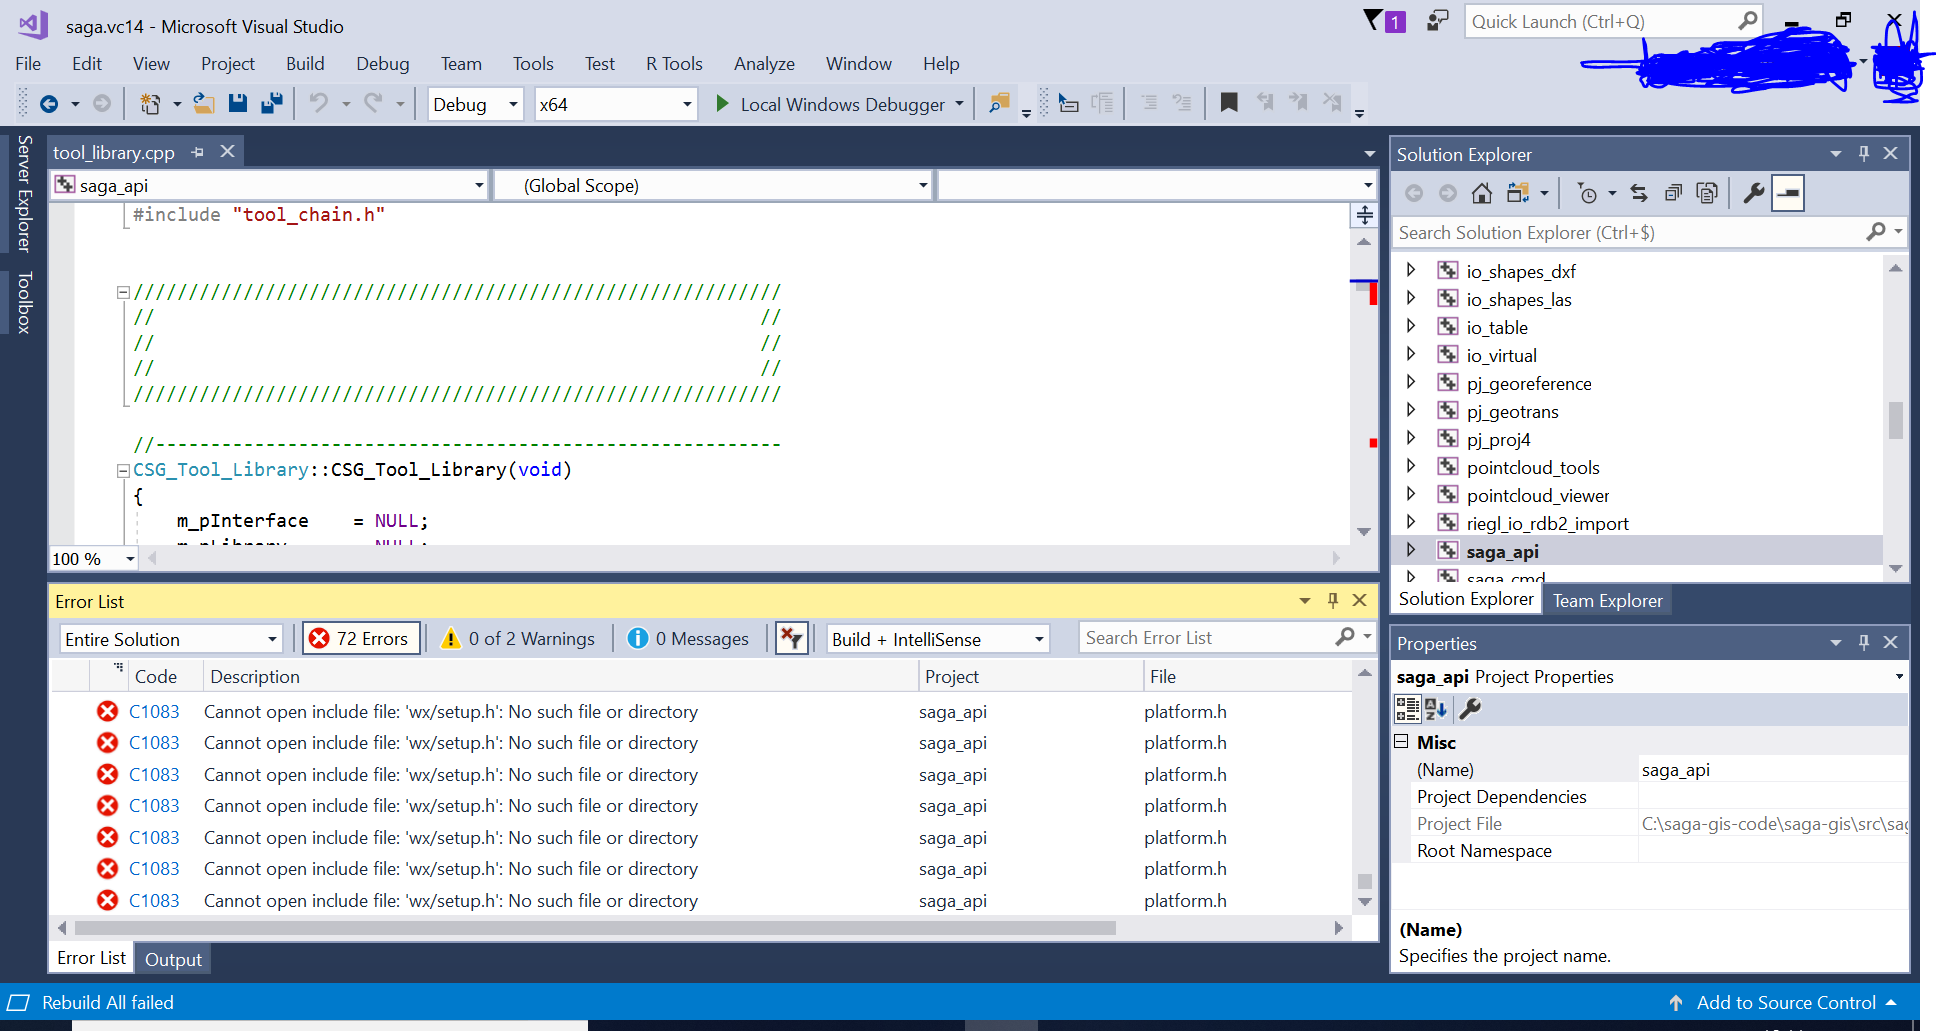Toggle the Clear All Filters button in Error List
Screen dimensions: 1936x1031
[x=792, y=638]
